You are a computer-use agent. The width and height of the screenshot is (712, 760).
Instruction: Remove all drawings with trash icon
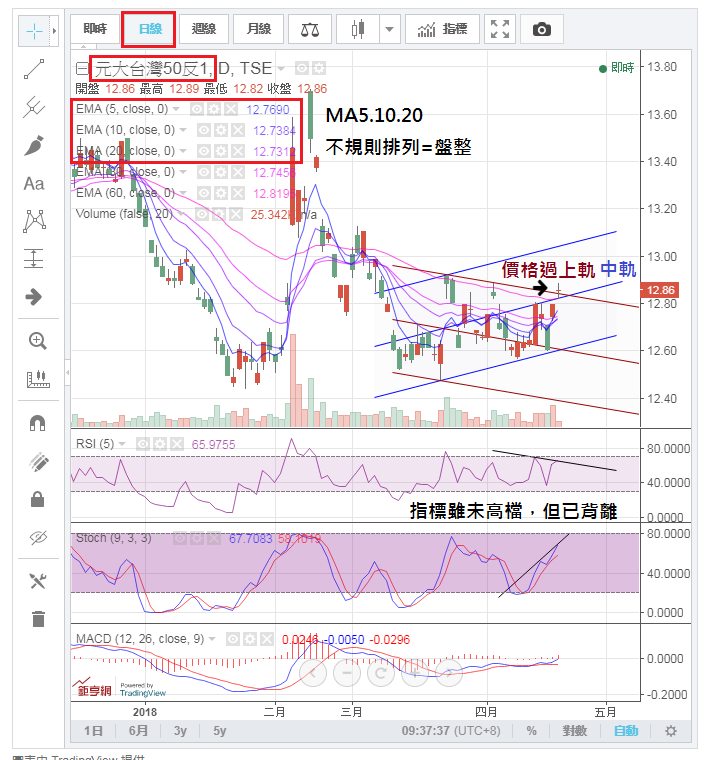click(38, 618)
